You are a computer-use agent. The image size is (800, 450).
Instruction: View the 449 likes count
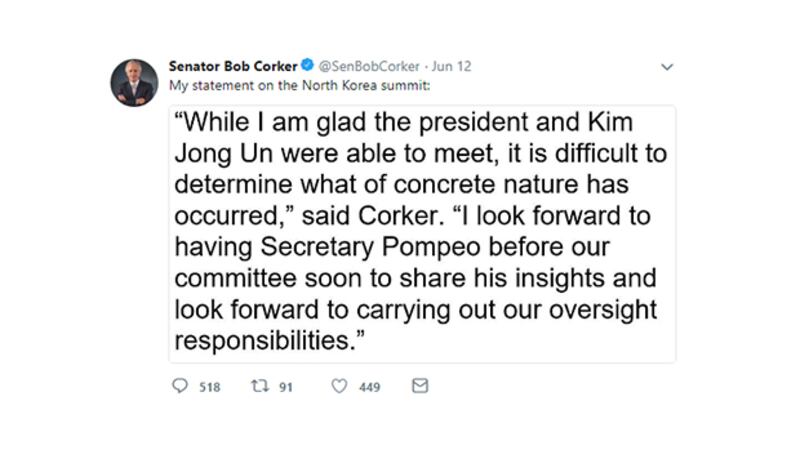pos(369,387)
